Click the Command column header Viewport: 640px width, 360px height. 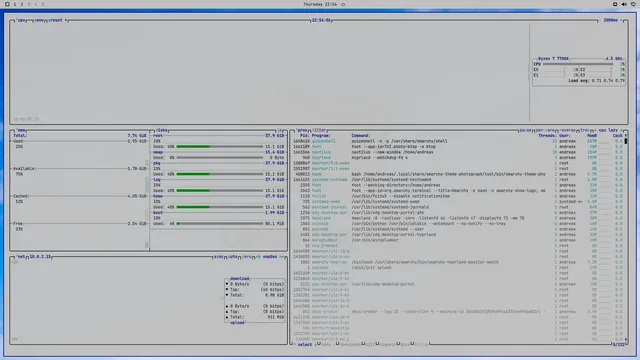pos(360,136)
